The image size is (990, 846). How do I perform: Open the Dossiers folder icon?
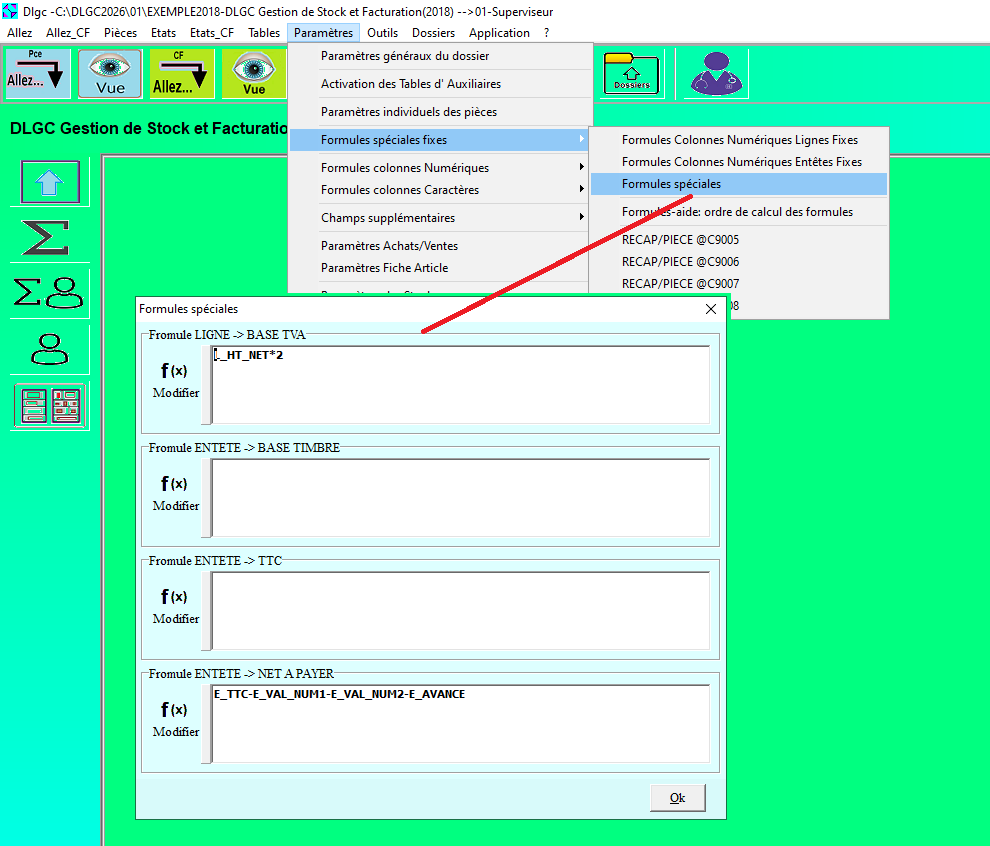tap(632, 74)
